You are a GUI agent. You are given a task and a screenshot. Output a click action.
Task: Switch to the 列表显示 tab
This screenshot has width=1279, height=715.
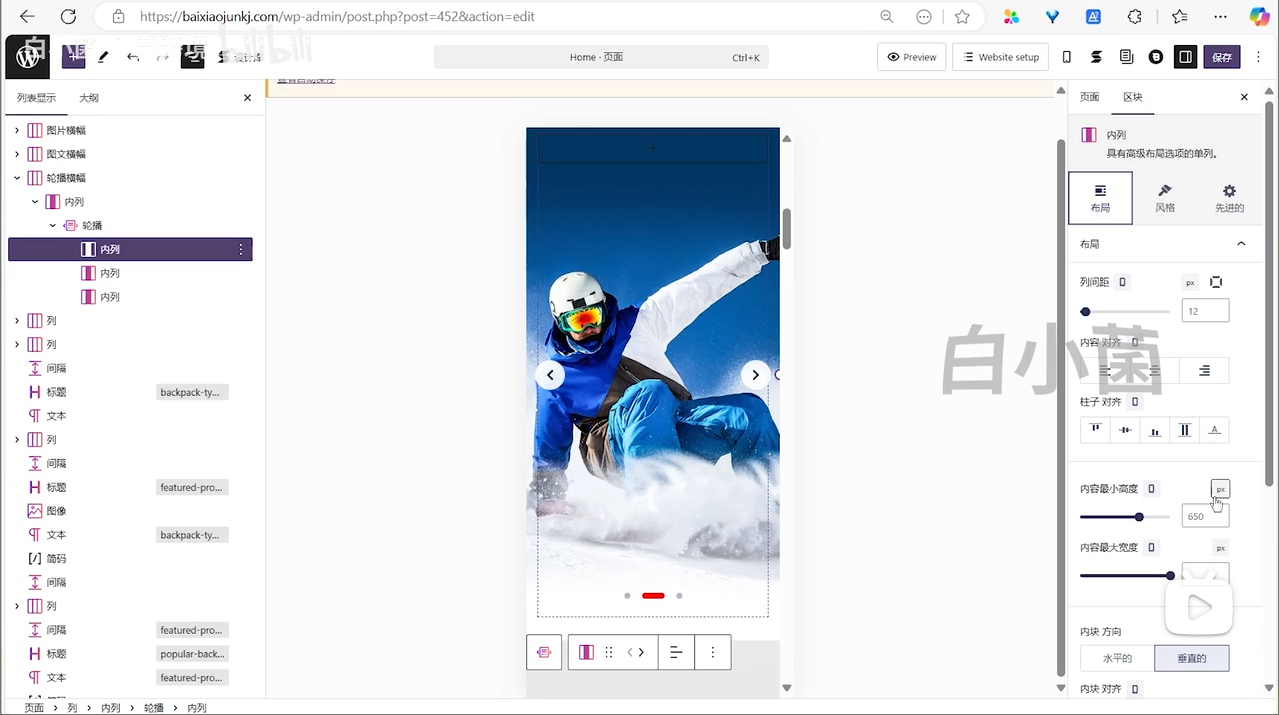coord(36,98)
